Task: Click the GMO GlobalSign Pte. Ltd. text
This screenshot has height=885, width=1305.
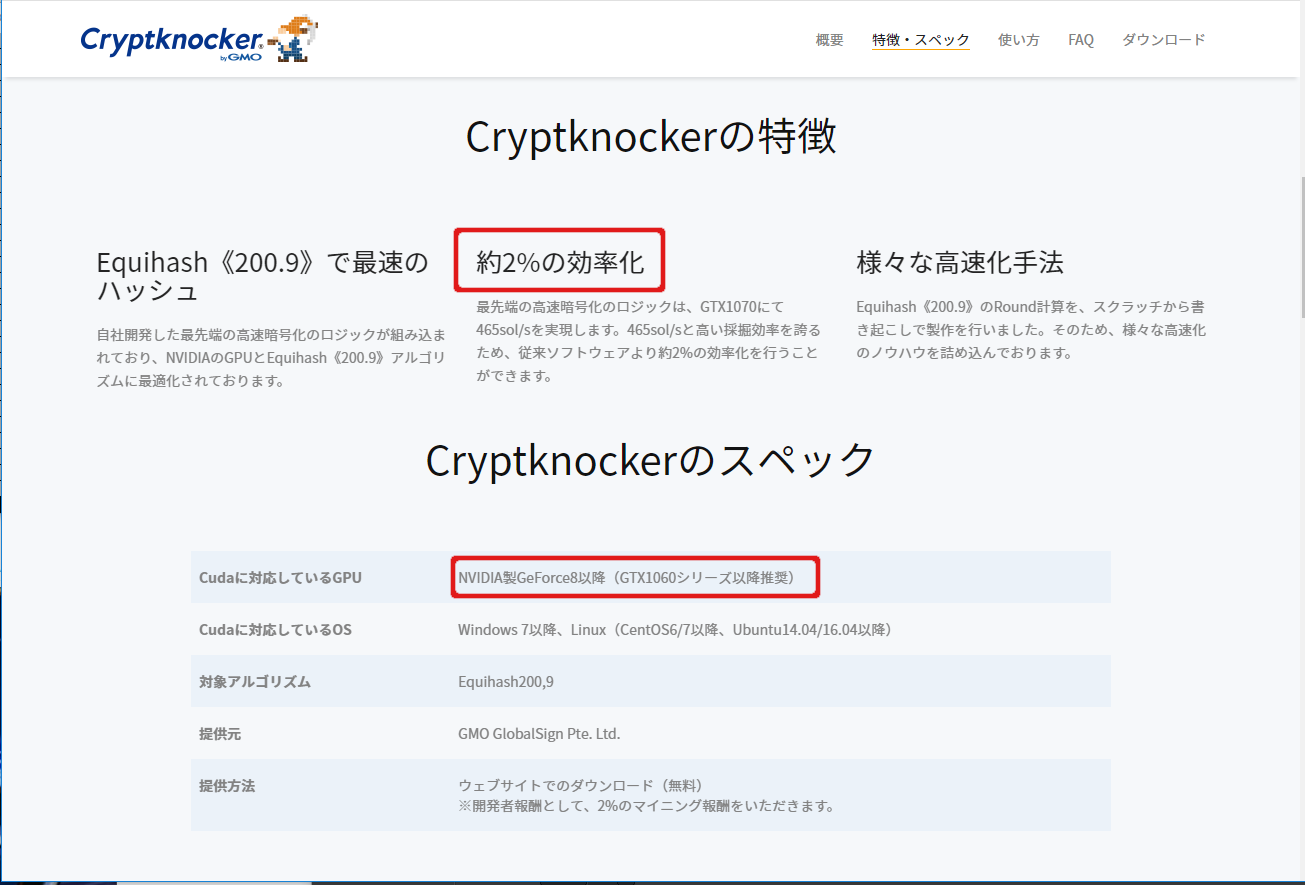Action: (539, 734)
